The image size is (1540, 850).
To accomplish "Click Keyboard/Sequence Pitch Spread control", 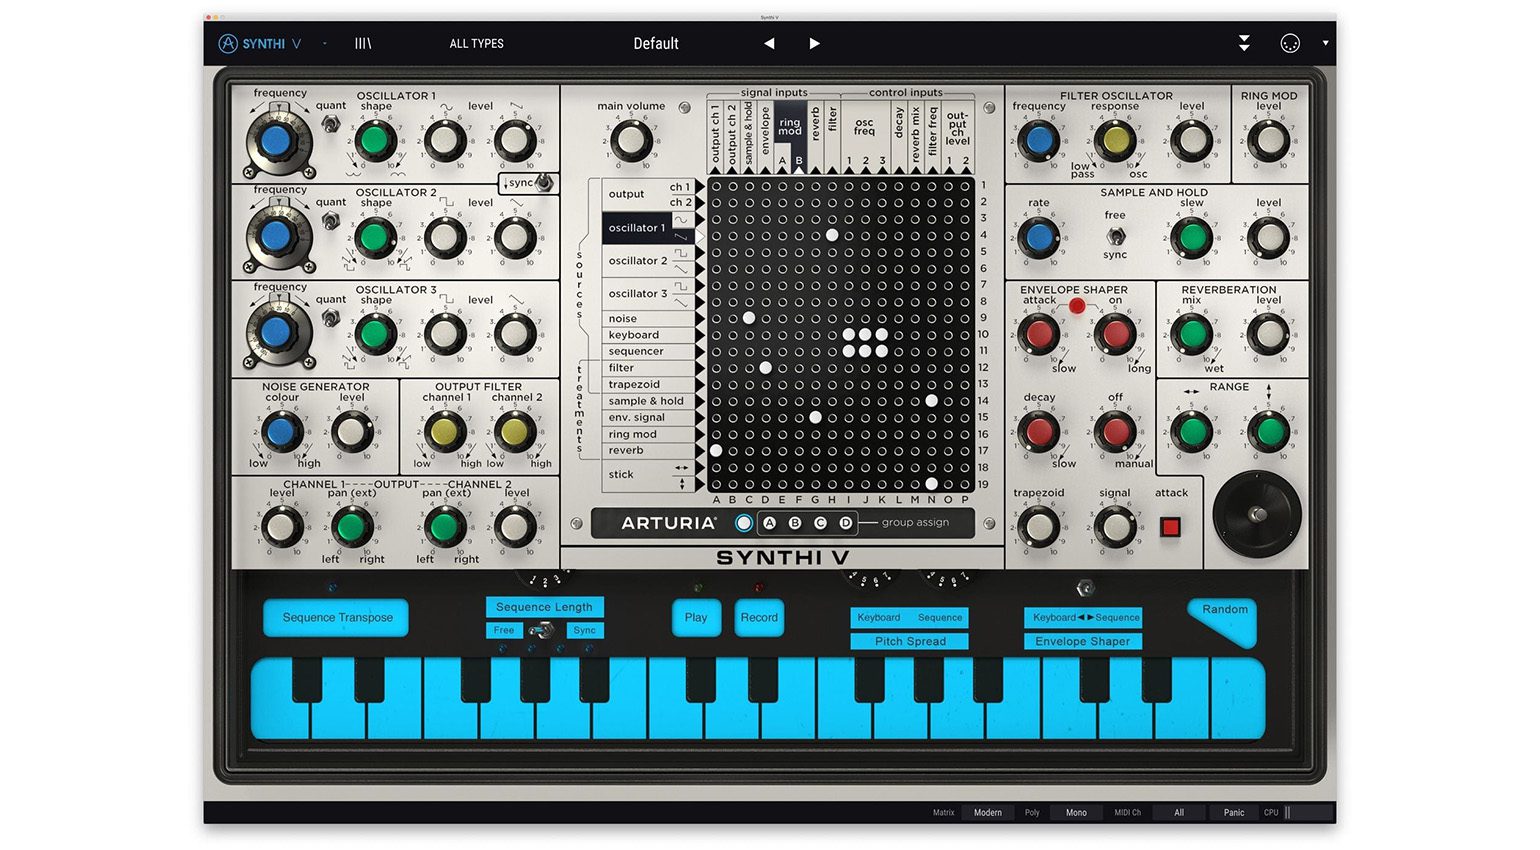I will pyautogui.click(x=910, y=629).
